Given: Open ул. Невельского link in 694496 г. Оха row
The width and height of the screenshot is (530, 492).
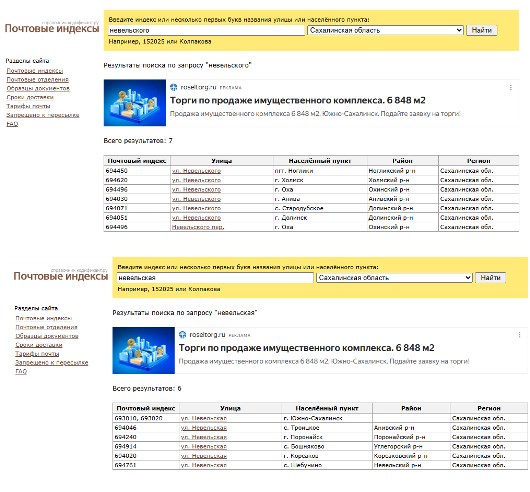Looking at the screenshot, I should (x=196, y=190).
